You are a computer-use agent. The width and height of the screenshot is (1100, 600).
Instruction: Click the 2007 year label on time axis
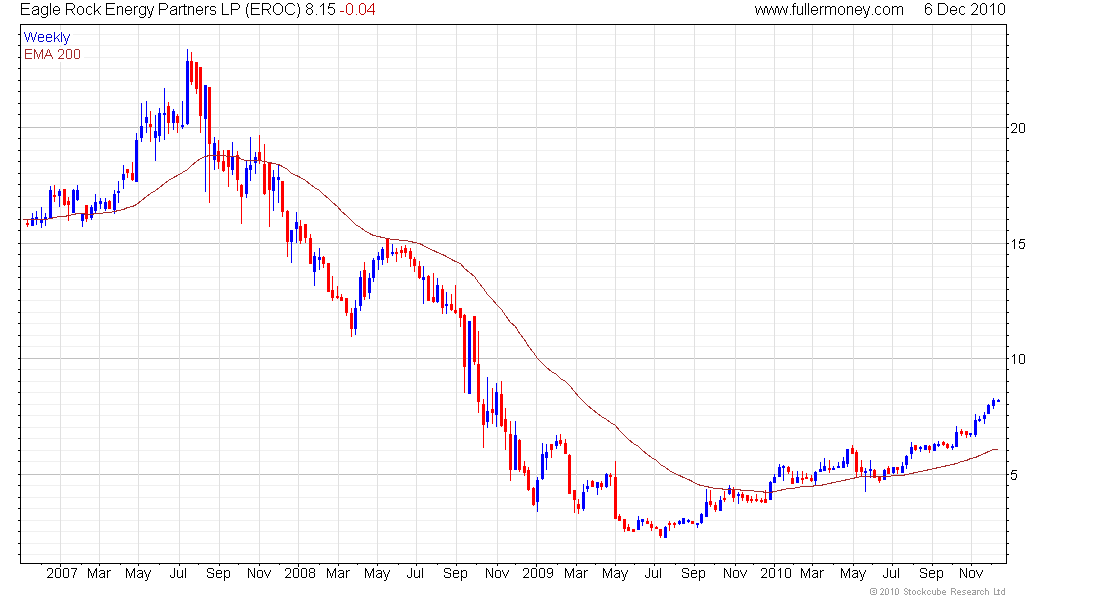pyautogui.click(x=62, y=573)
